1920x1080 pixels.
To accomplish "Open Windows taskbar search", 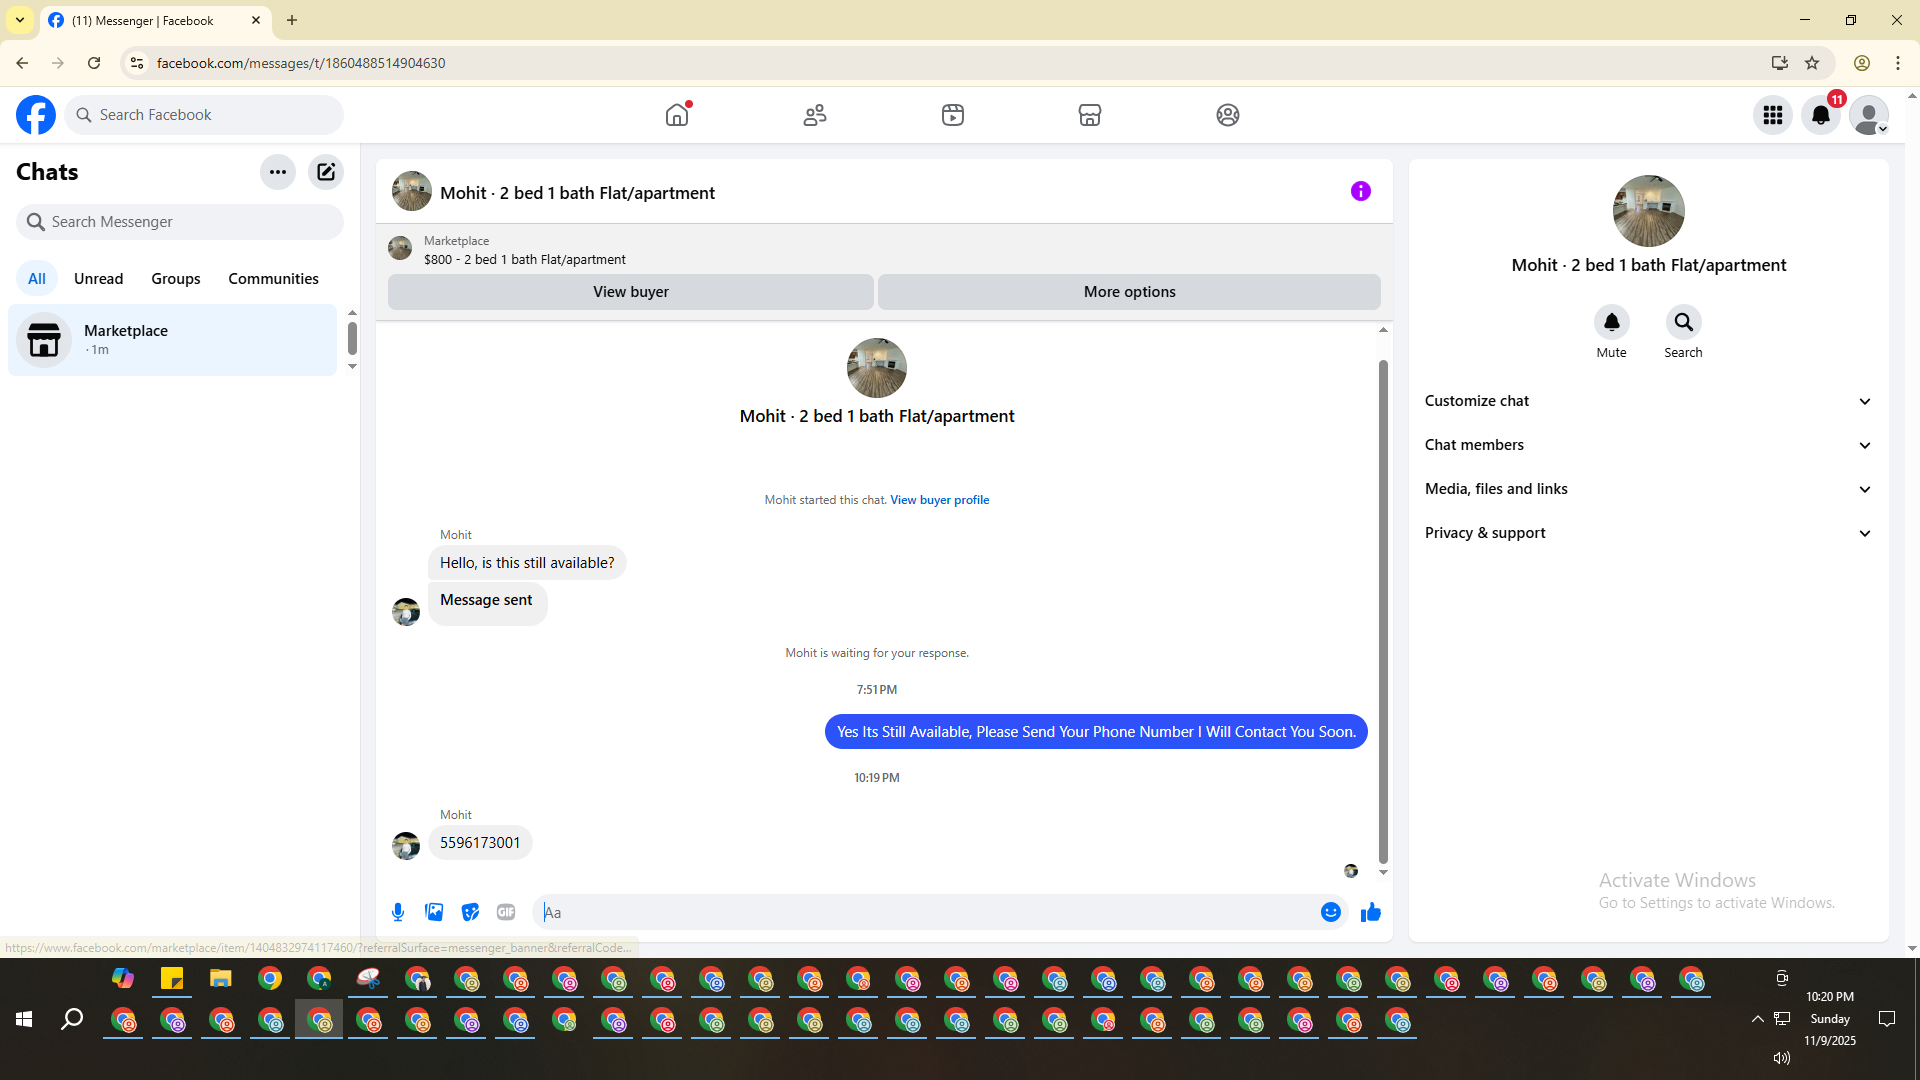I will (72, 1019).
